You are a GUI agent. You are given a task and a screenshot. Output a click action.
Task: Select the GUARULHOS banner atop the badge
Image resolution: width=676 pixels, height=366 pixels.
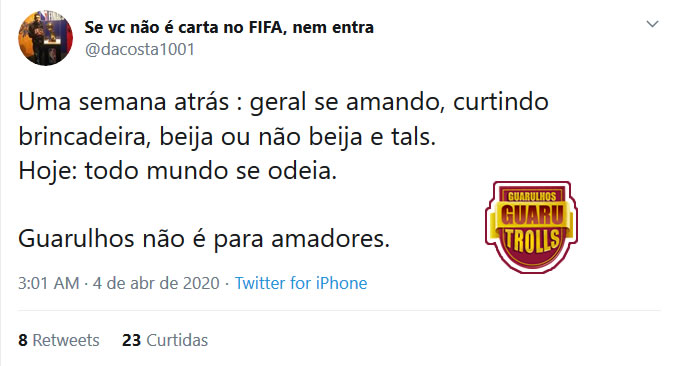point(532,197)
